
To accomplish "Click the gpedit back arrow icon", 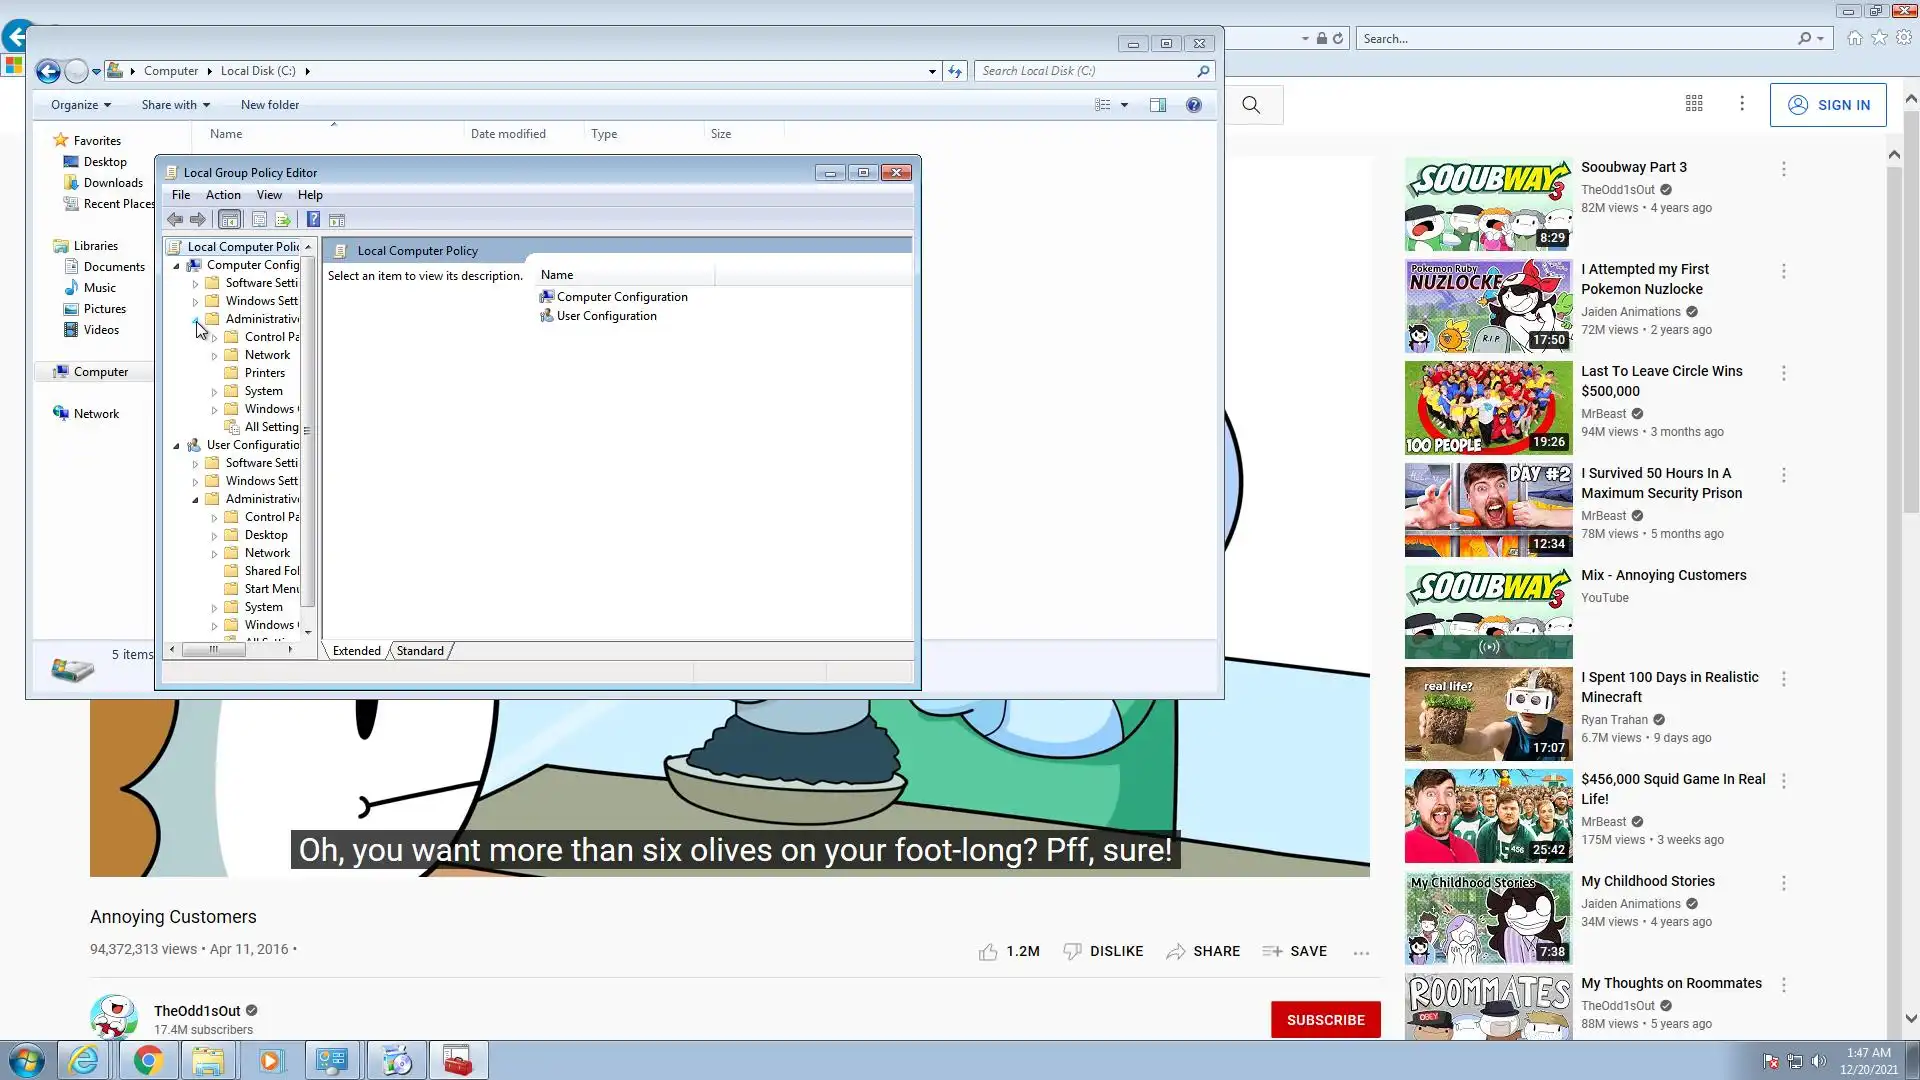I will pyautogui.click(x=175, y=220).
